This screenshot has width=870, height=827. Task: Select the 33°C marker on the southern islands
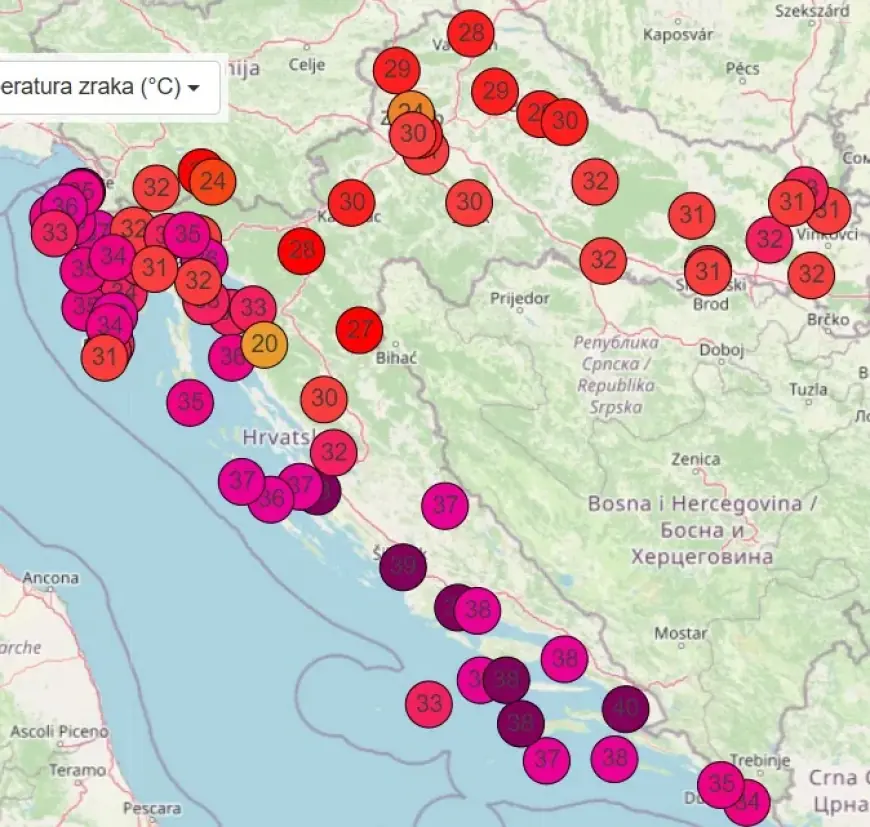coord(431,701)
